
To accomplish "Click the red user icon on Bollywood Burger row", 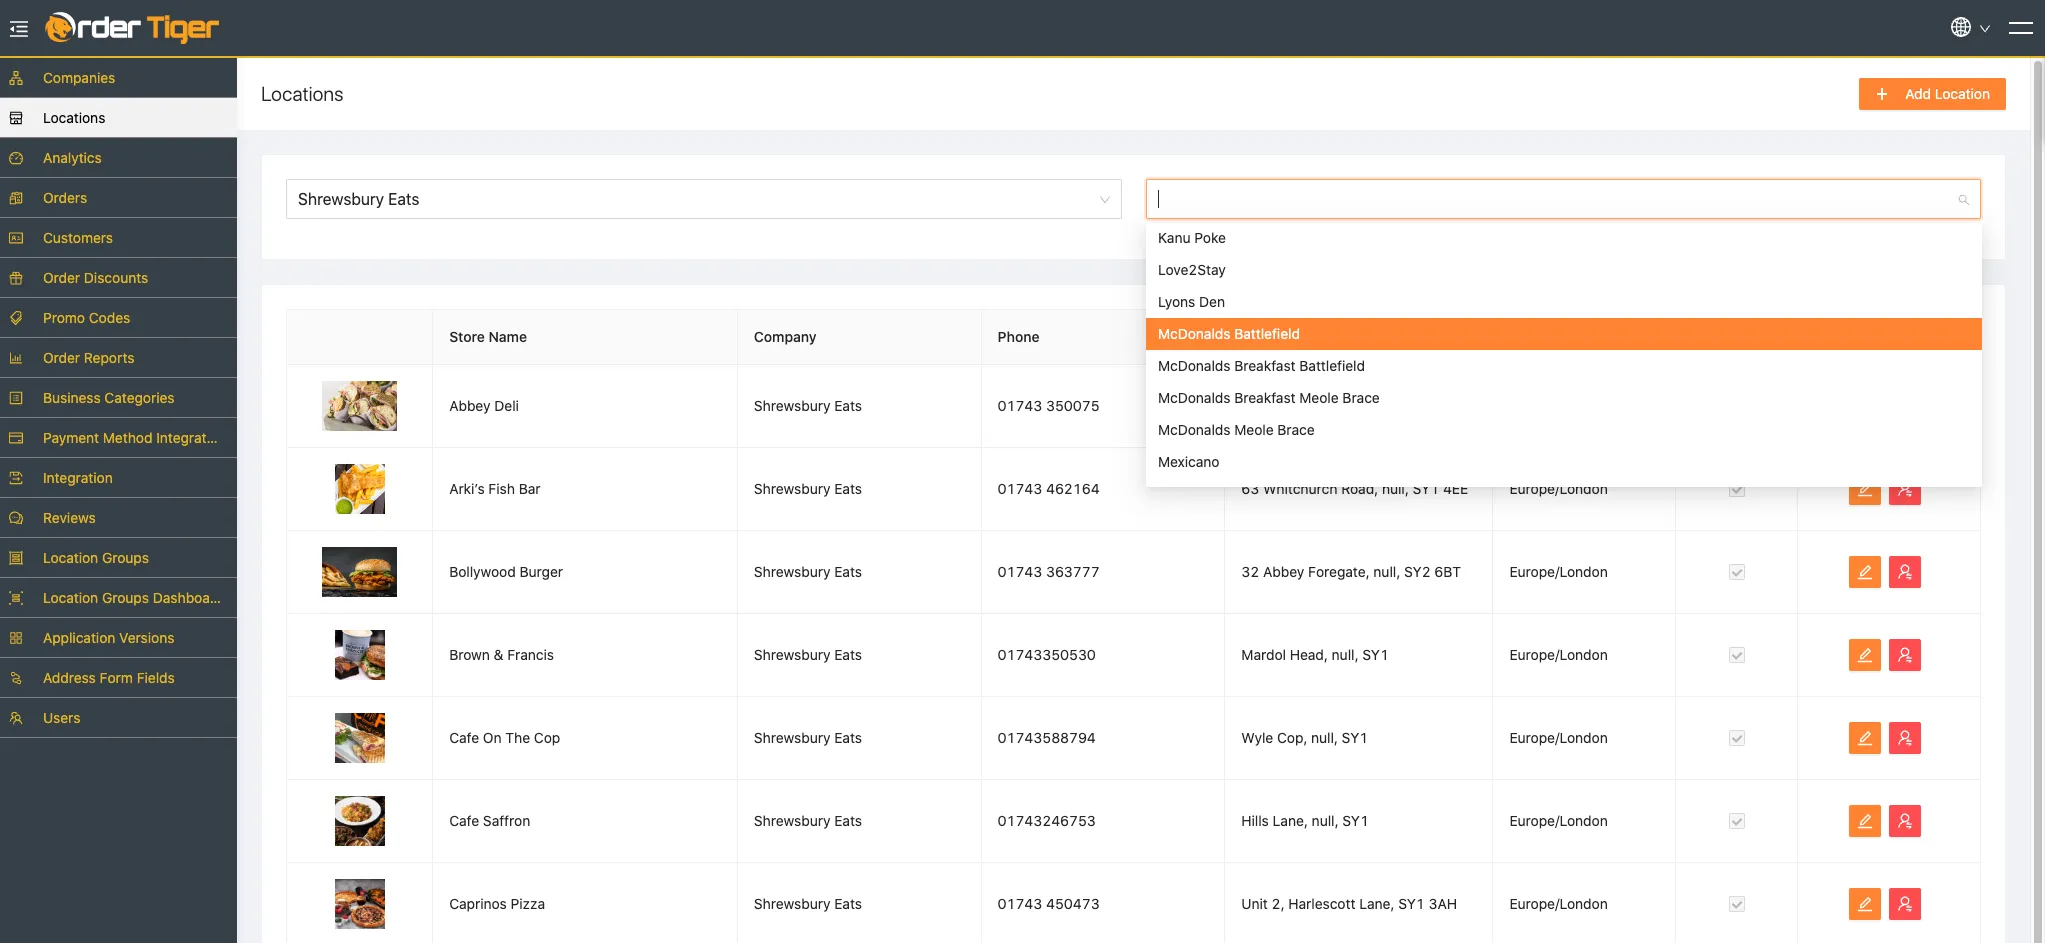I will pos(1903,572).
